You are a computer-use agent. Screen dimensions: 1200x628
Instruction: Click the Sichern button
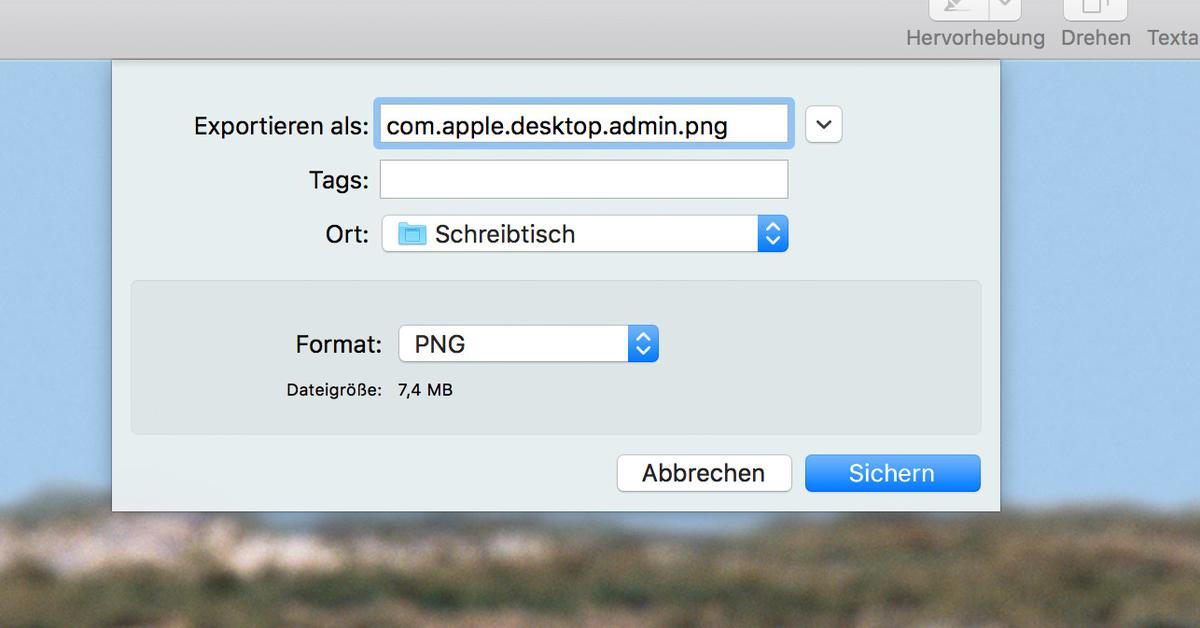892,473
